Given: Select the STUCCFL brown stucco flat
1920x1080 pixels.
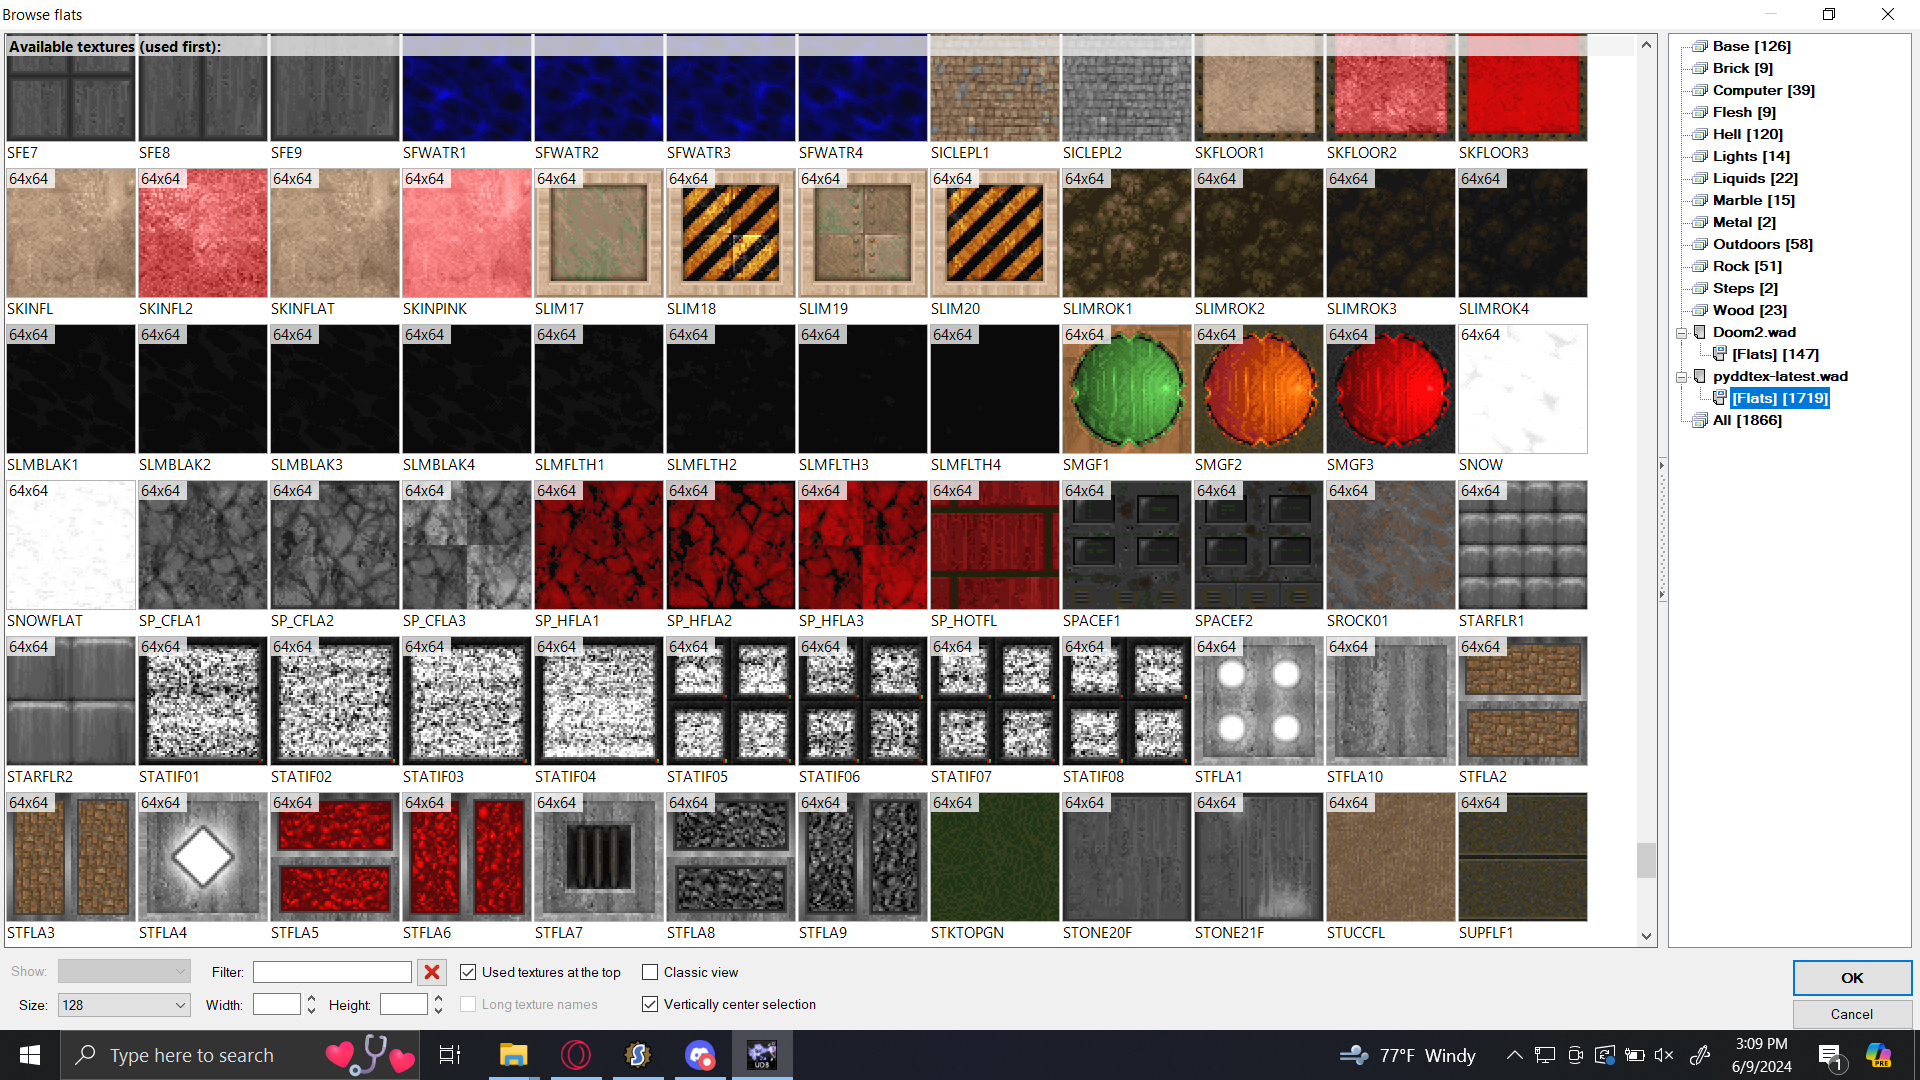Looking at the screenshot, I should pyautogui.click(x=1390, y=857).
